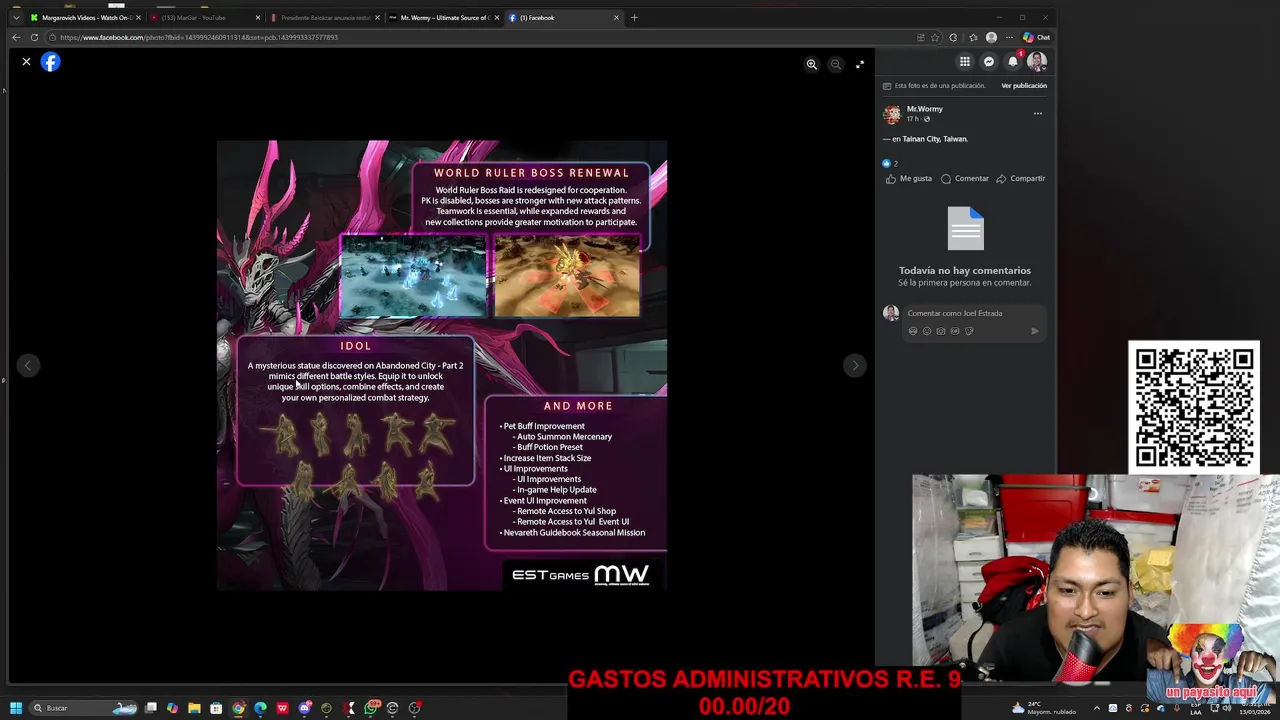Open browser settings and more menu

pyautogui.click(x=1009, y=37)
